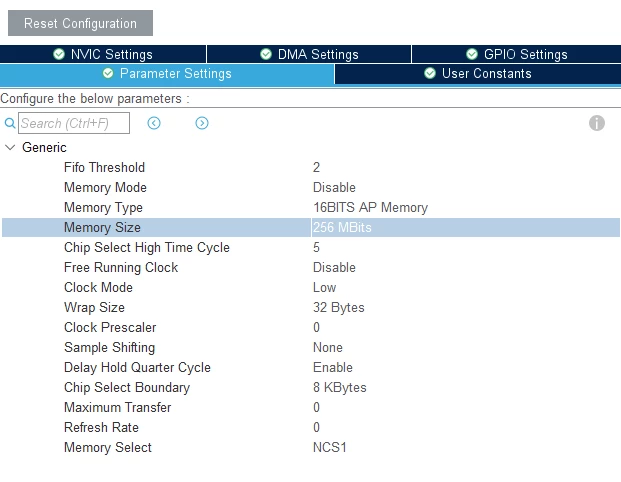Select the Clock Prescaler parameter label
Screen dimensions: 621x482
click(110, 328)
